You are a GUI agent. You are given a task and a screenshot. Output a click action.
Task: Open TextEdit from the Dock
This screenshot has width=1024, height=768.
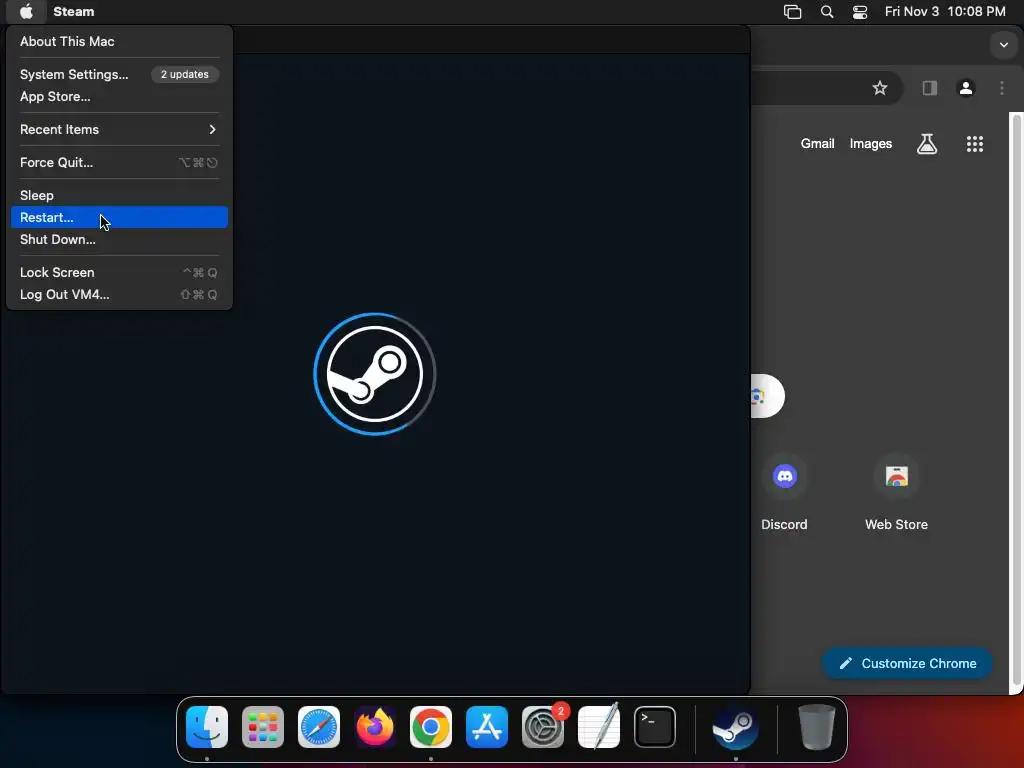pyautogui.click(x=599, y=727)
